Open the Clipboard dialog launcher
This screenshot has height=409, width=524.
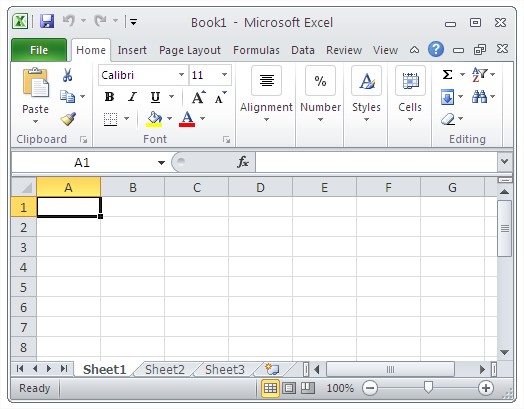tap(83, 140)
